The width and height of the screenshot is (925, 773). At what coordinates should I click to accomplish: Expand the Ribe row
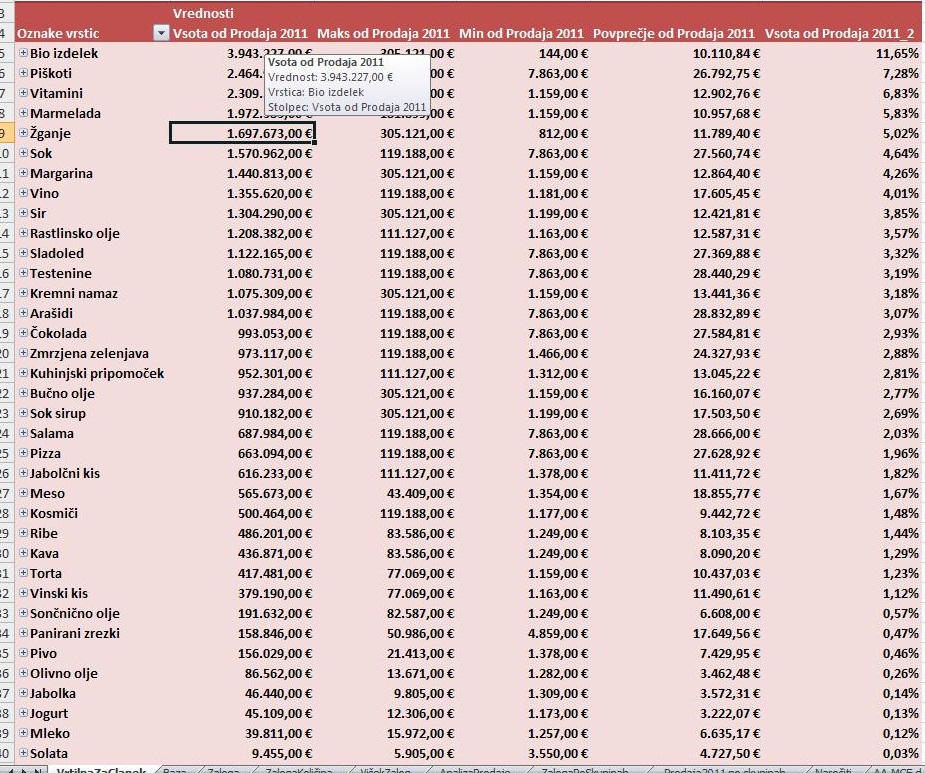pos(23,533)
